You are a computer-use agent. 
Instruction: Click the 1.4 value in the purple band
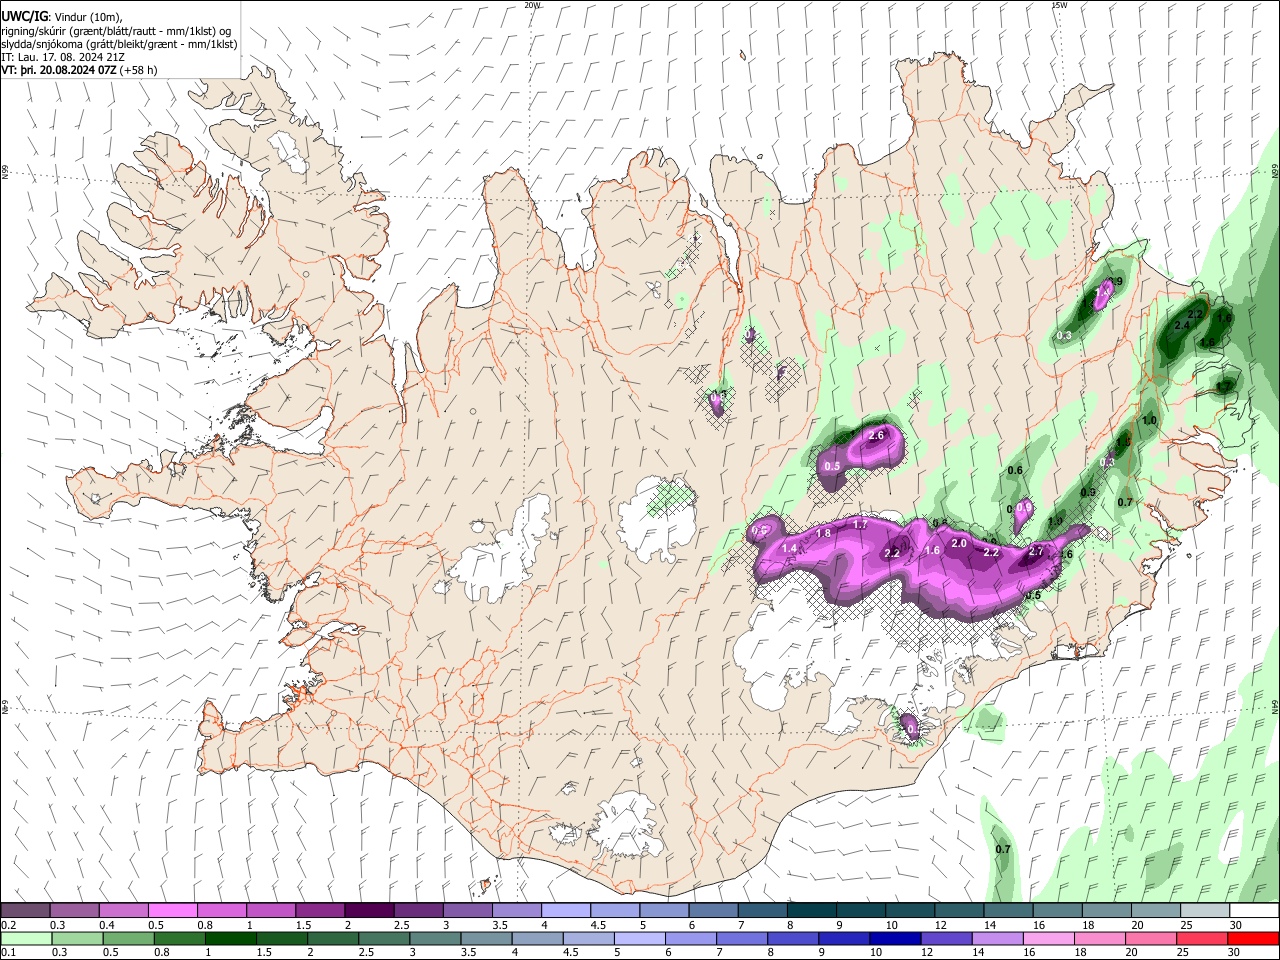click(789, 548)
